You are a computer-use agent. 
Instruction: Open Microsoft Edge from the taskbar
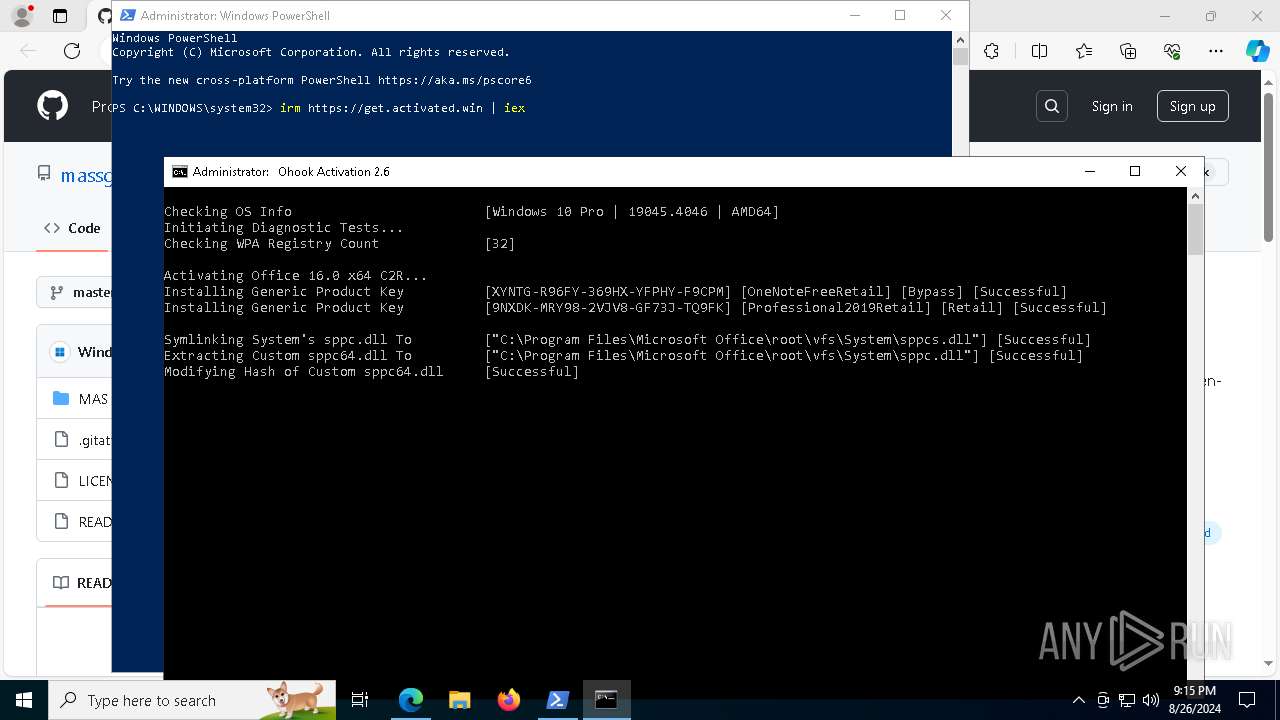click(x=411, y=700)
